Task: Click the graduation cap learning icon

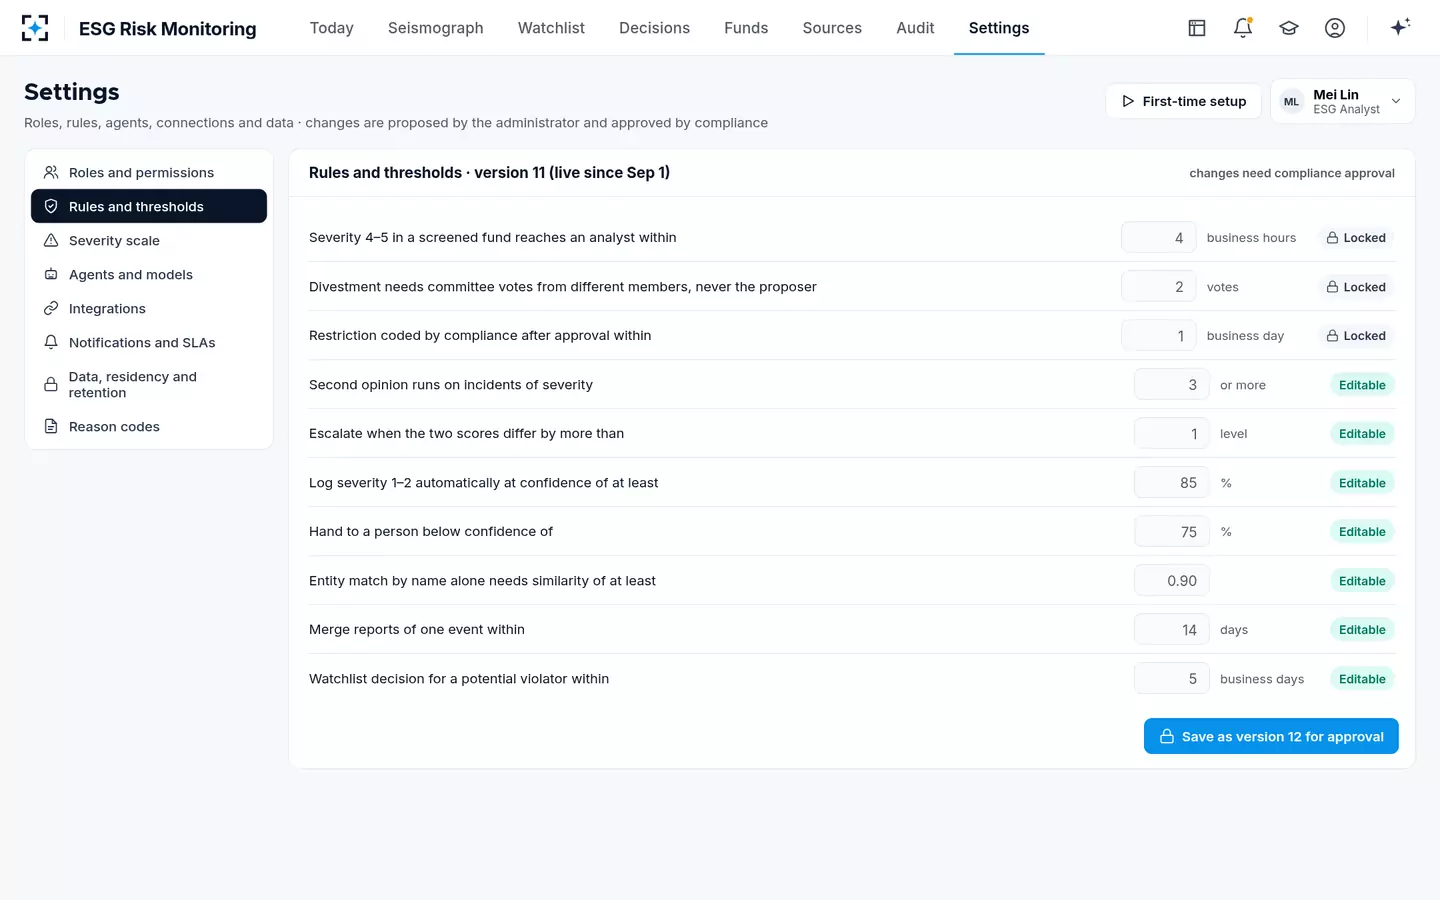Action: pos(1289,28)
